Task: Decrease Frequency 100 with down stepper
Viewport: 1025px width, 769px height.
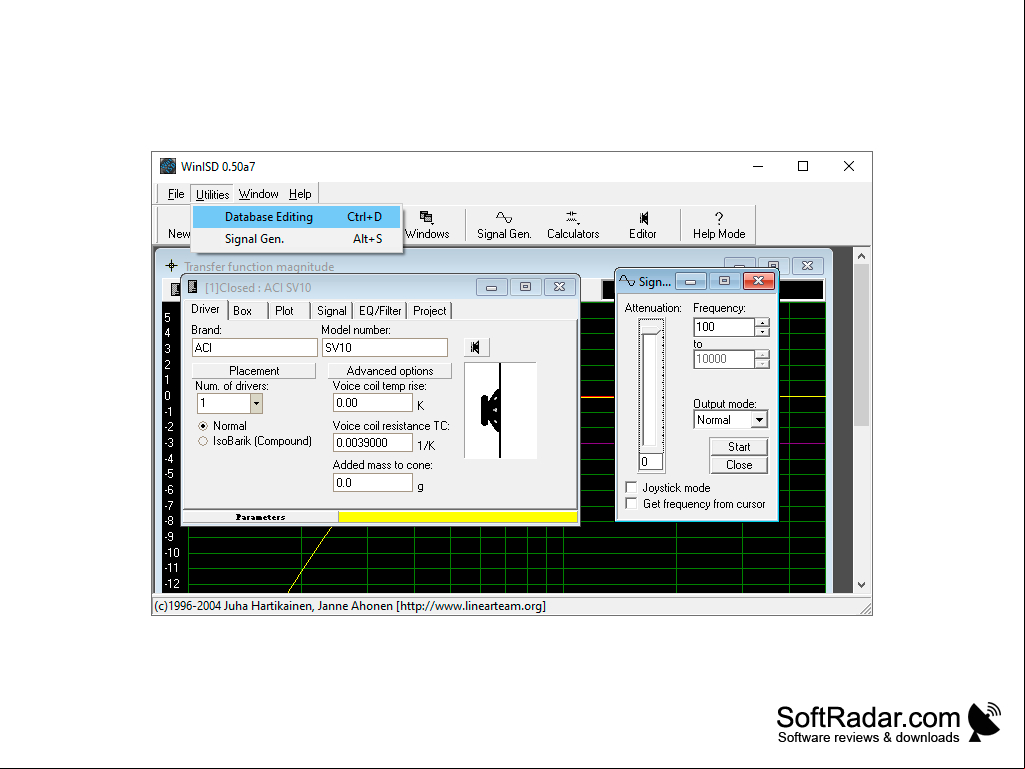Action: point(762,332)
